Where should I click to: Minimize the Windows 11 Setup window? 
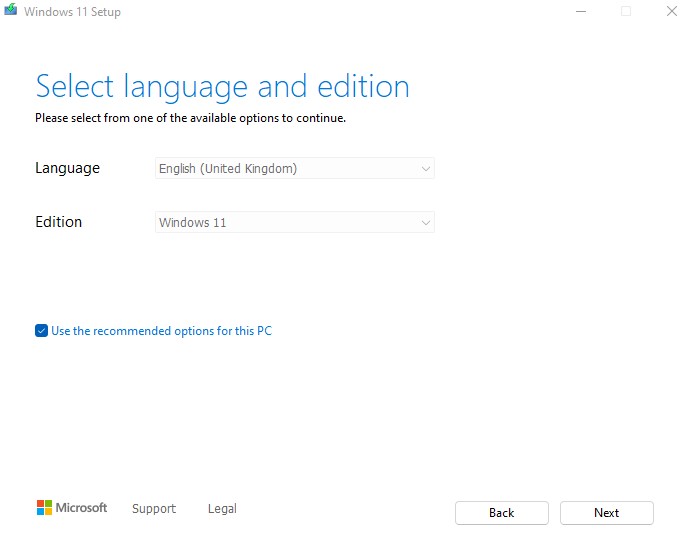(581, 11)
